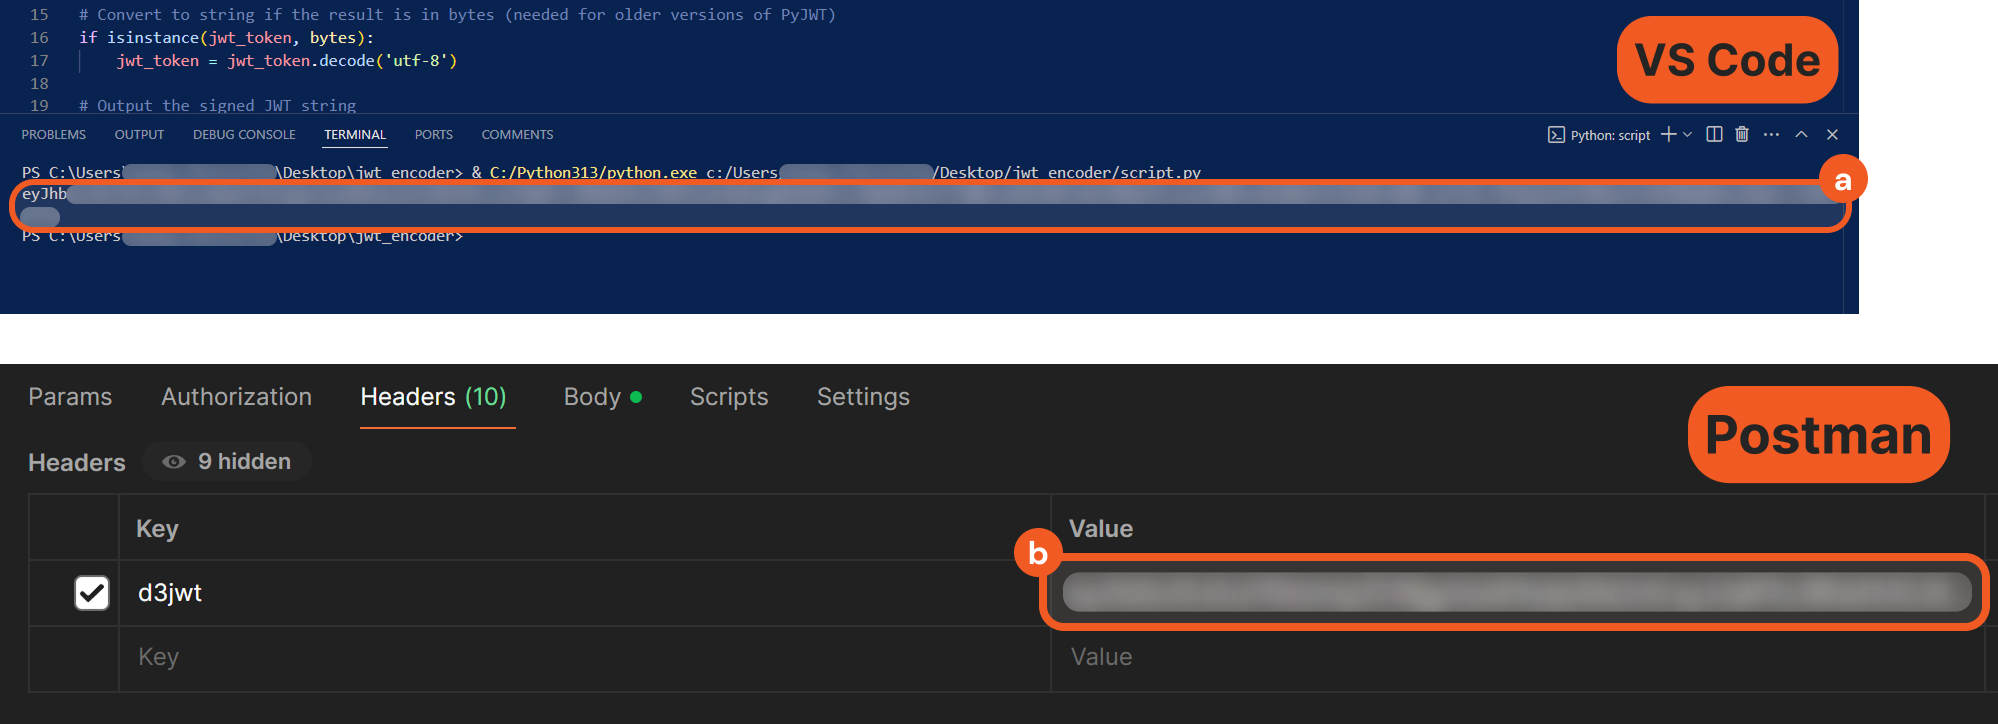Close the terminal panel
Screen dimensions: 1998x724
1832,134
